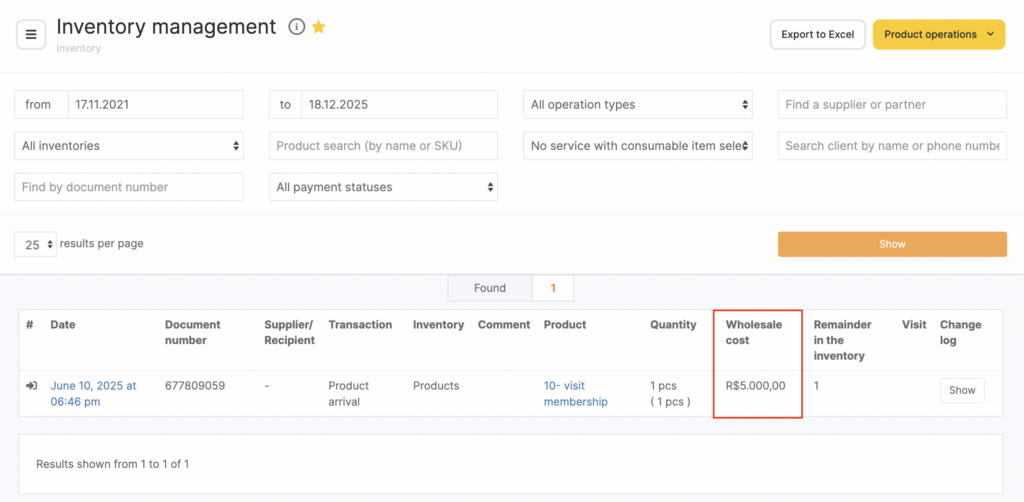Focus the Find by document number field
The width and height of the screenshot is (1024, 502).
129,187
